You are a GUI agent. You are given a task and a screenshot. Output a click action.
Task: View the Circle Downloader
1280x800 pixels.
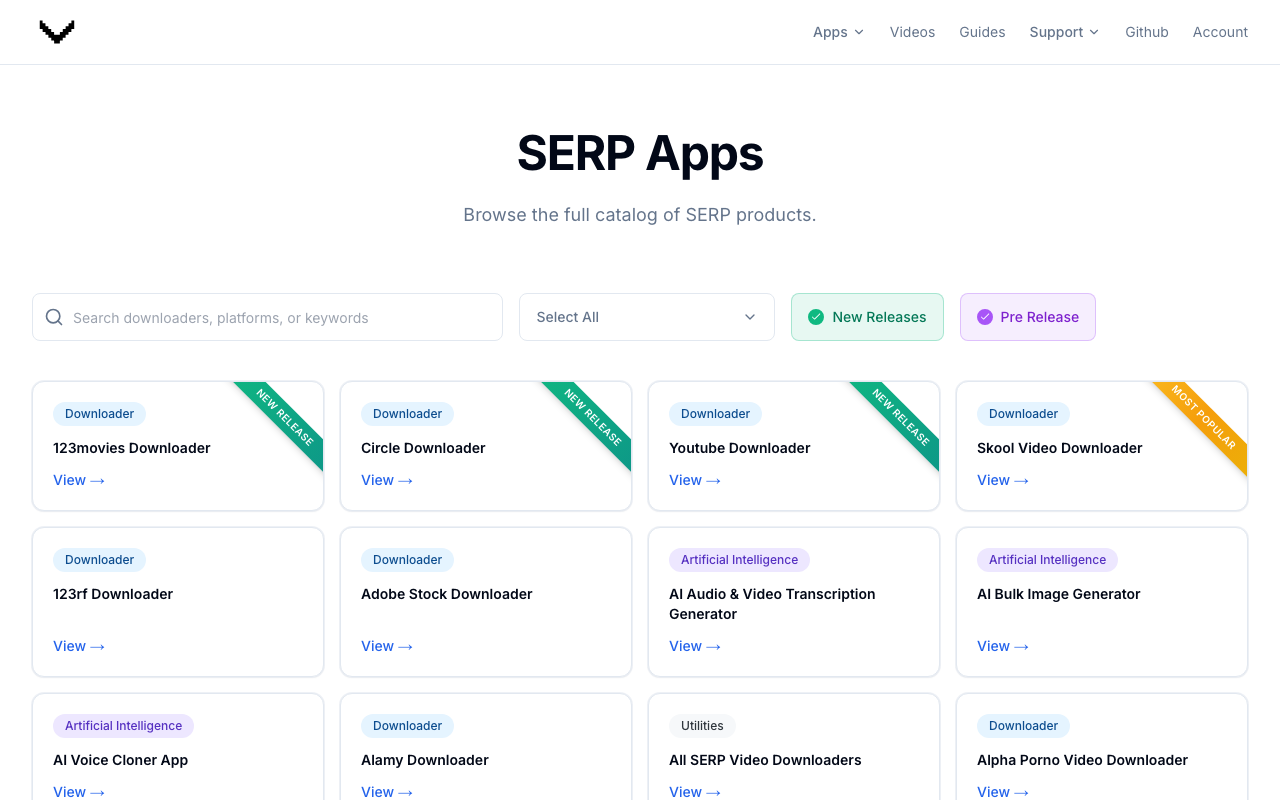(x=387, y=480)
